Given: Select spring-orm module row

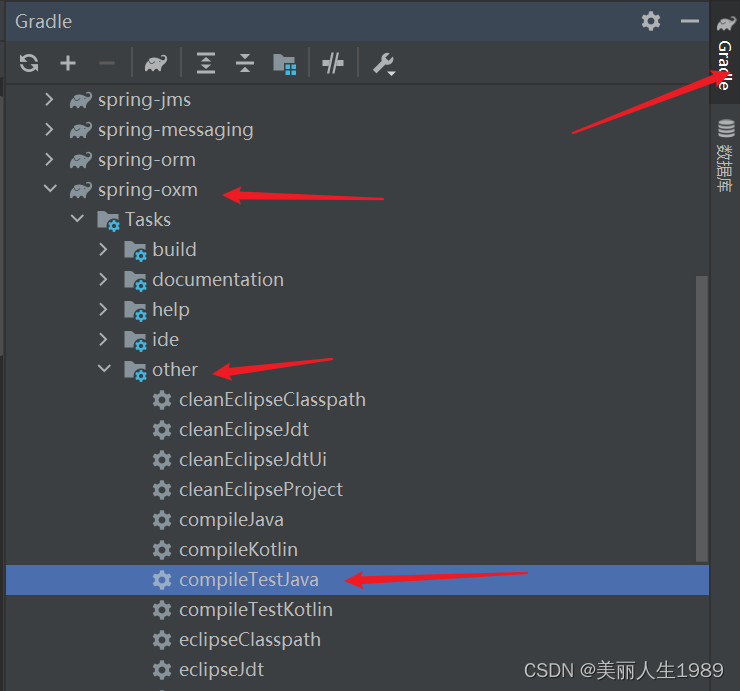Looking at the screenshot, I should click(x=357, y=160).
